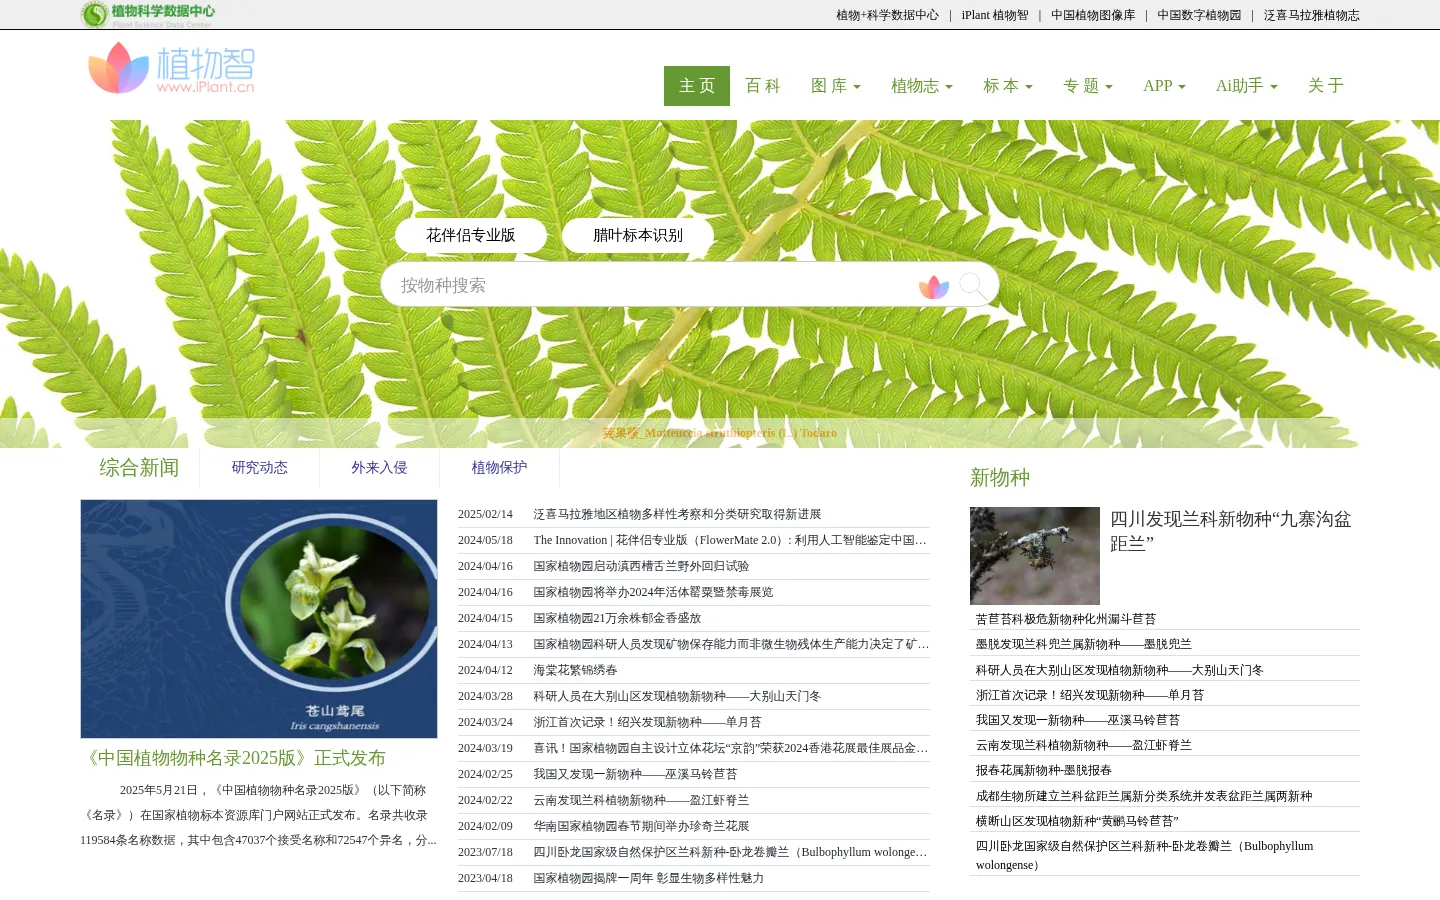The image size is (1440, 900).
Task: Open 国家植物园揭牌一周年 news item
Action: pyautogui.click(x=648, y=878)
